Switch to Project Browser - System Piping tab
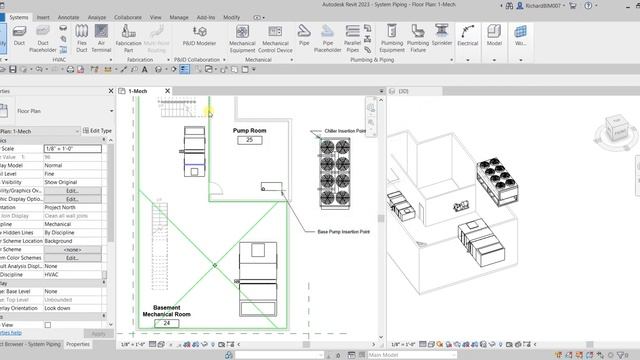640x360 pixels. click(x=31, y=344)
